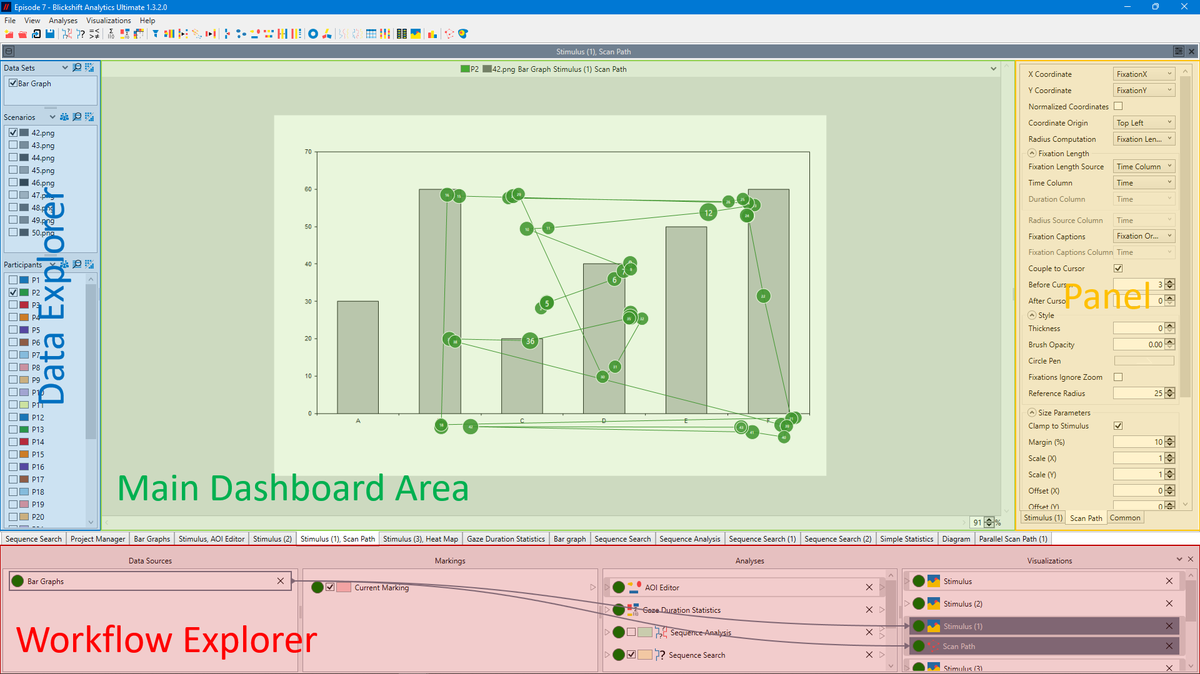Click the Reference Radius input field
The height and width of the screenshot is (674, 1200).
(x=1138, y=393)
